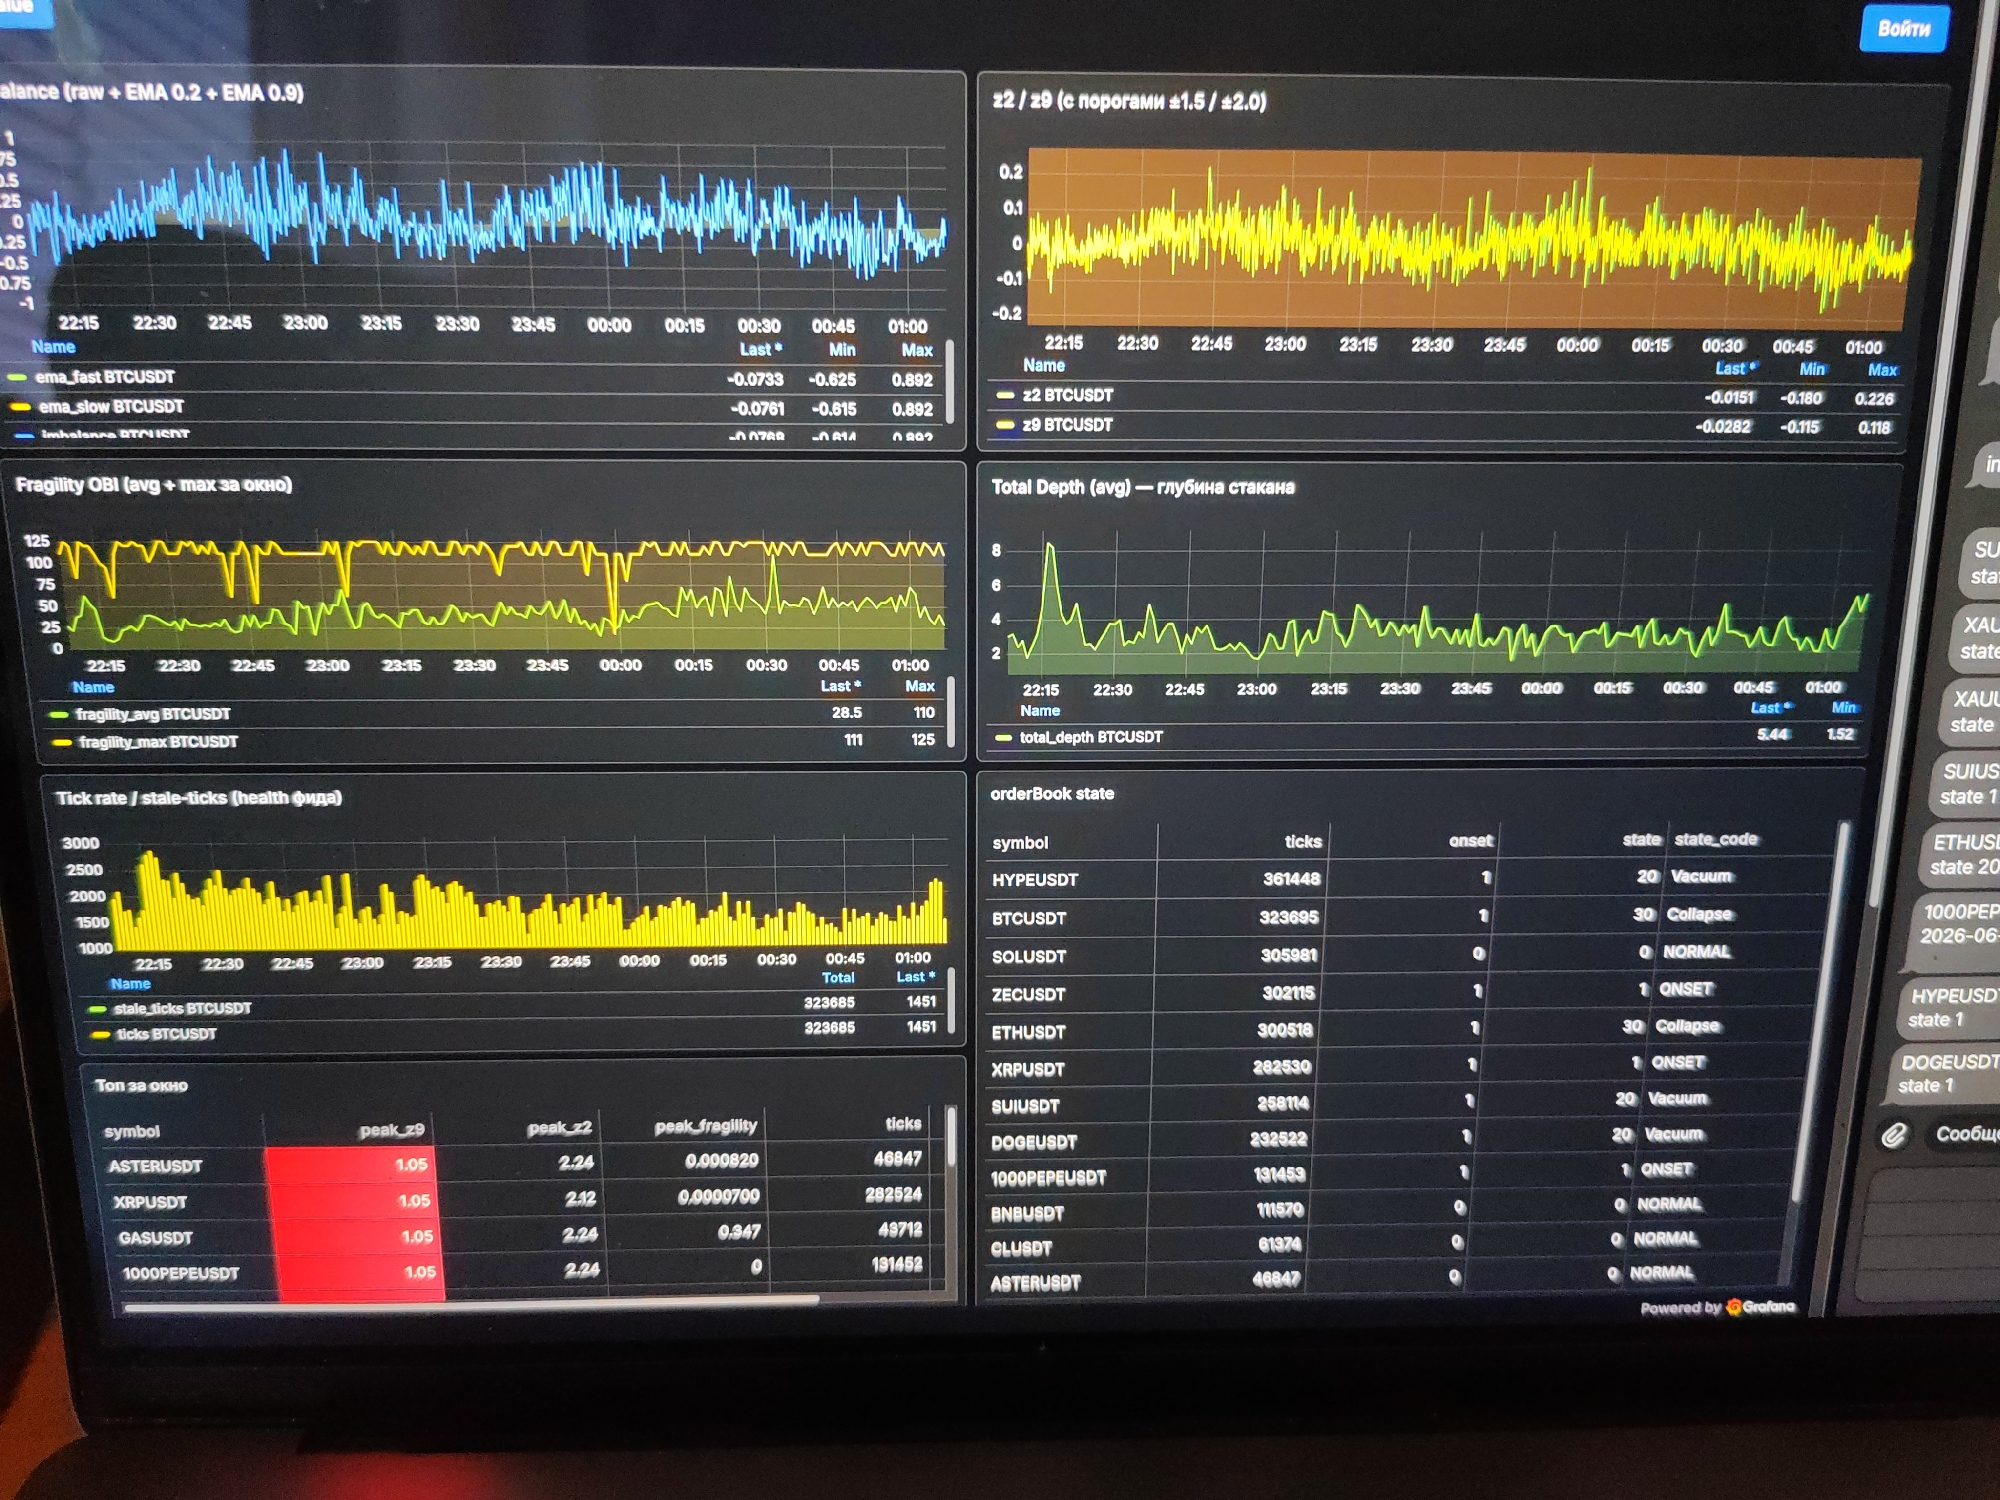
Task: Click the blue Войти login button
Action: click(x=1904, y=28)
